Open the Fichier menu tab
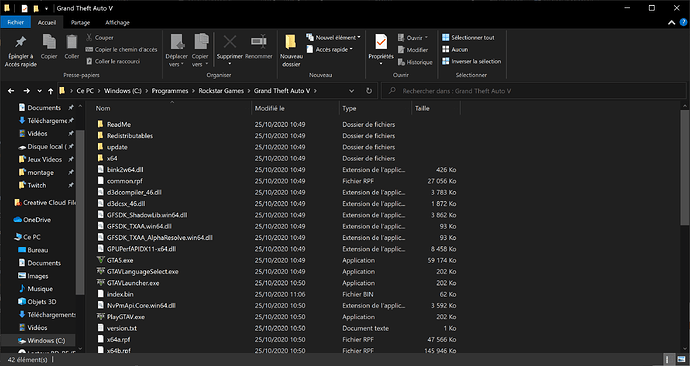This screenshot has width=690, height=366. click(15, 22)
